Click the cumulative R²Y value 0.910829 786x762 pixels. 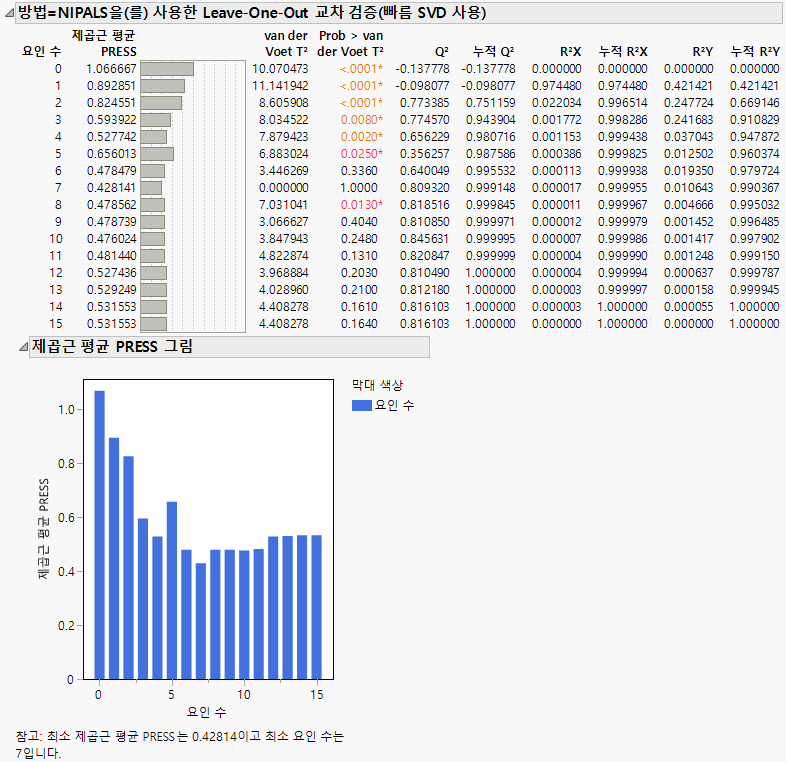click(754, 120)
